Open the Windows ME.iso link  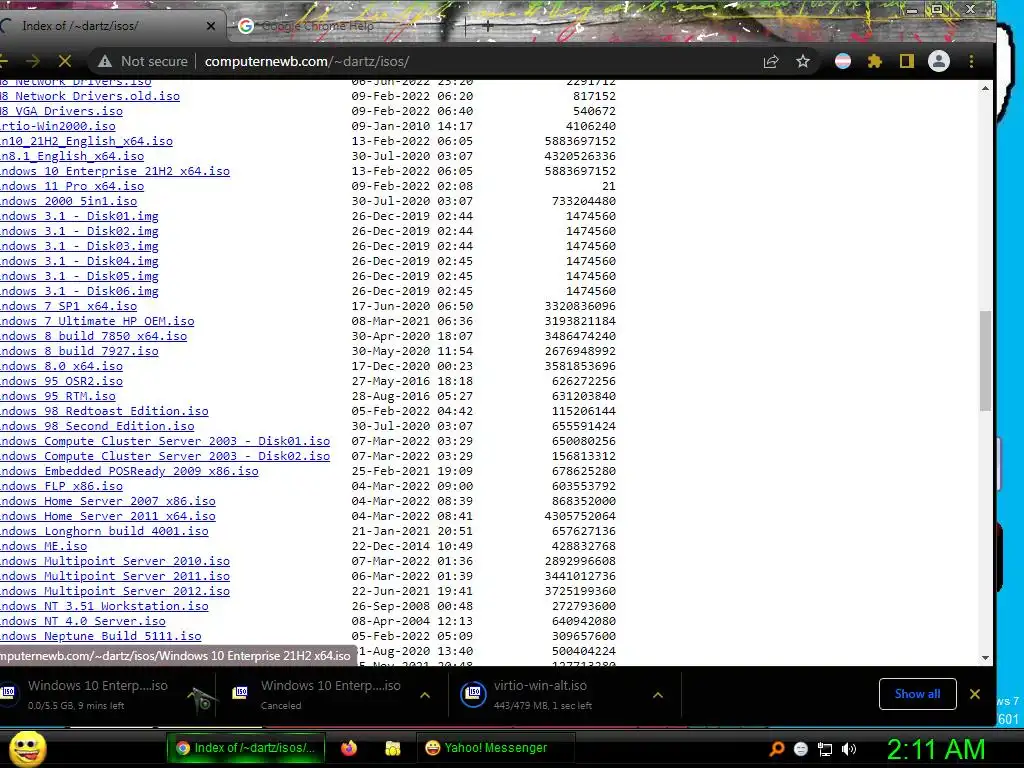coord(44,547)
